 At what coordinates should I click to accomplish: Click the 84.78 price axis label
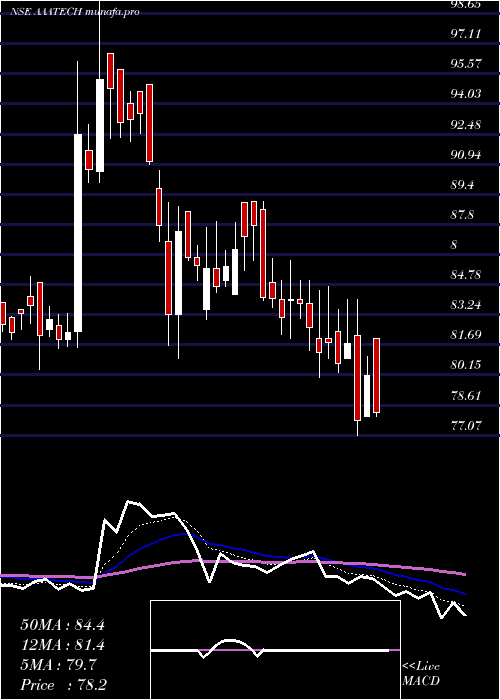pyautogui.click(x=466, y=275)
